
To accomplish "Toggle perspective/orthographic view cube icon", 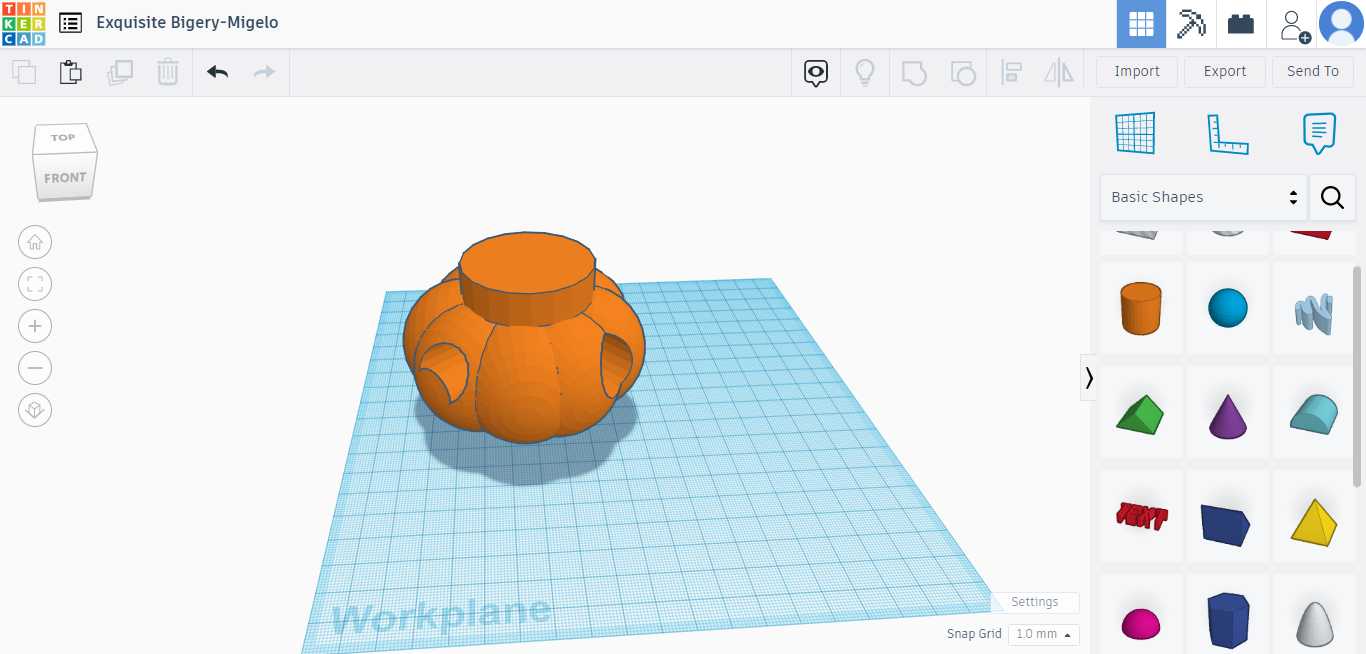I will (35, 410).
